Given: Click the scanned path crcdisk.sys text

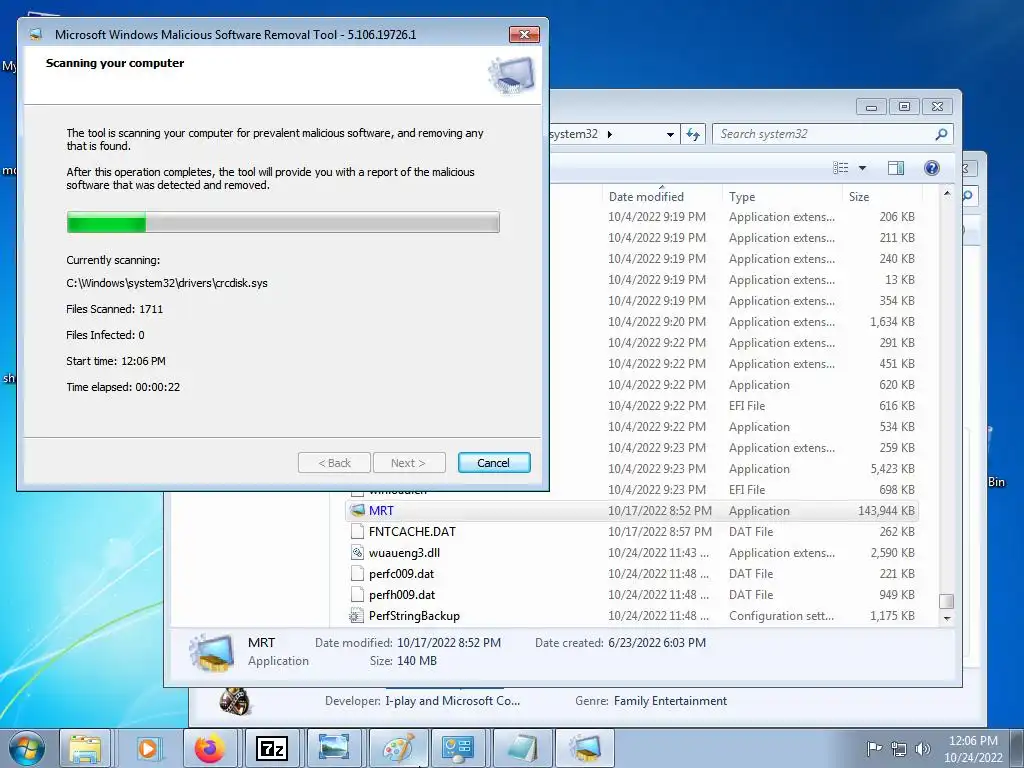Looking at the screenshot, I should (167, 283).
